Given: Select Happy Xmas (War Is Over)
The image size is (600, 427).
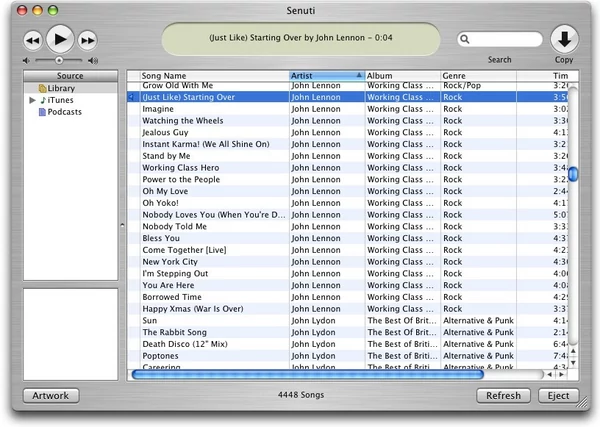Looking at the screenshot, I should click(x=347, y=309).
